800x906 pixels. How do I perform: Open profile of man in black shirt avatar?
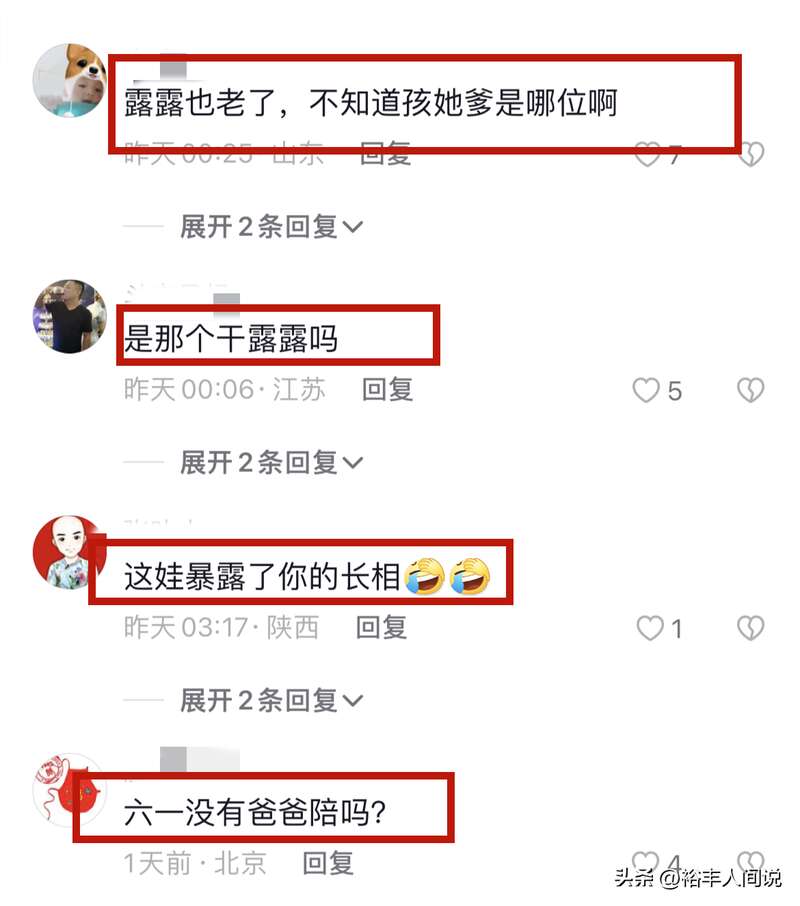69,317
